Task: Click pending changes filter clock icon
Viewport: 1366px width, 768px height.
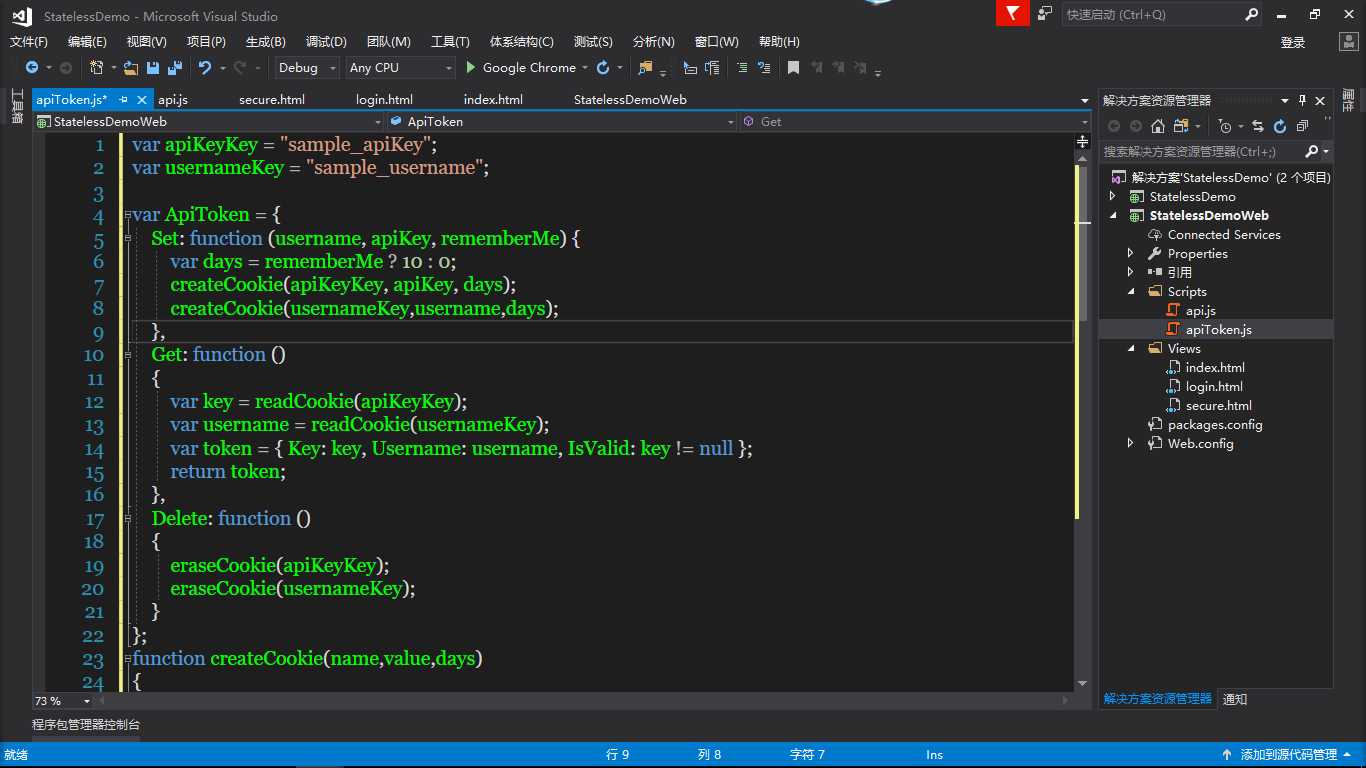Action: [x=1225, y=126]
